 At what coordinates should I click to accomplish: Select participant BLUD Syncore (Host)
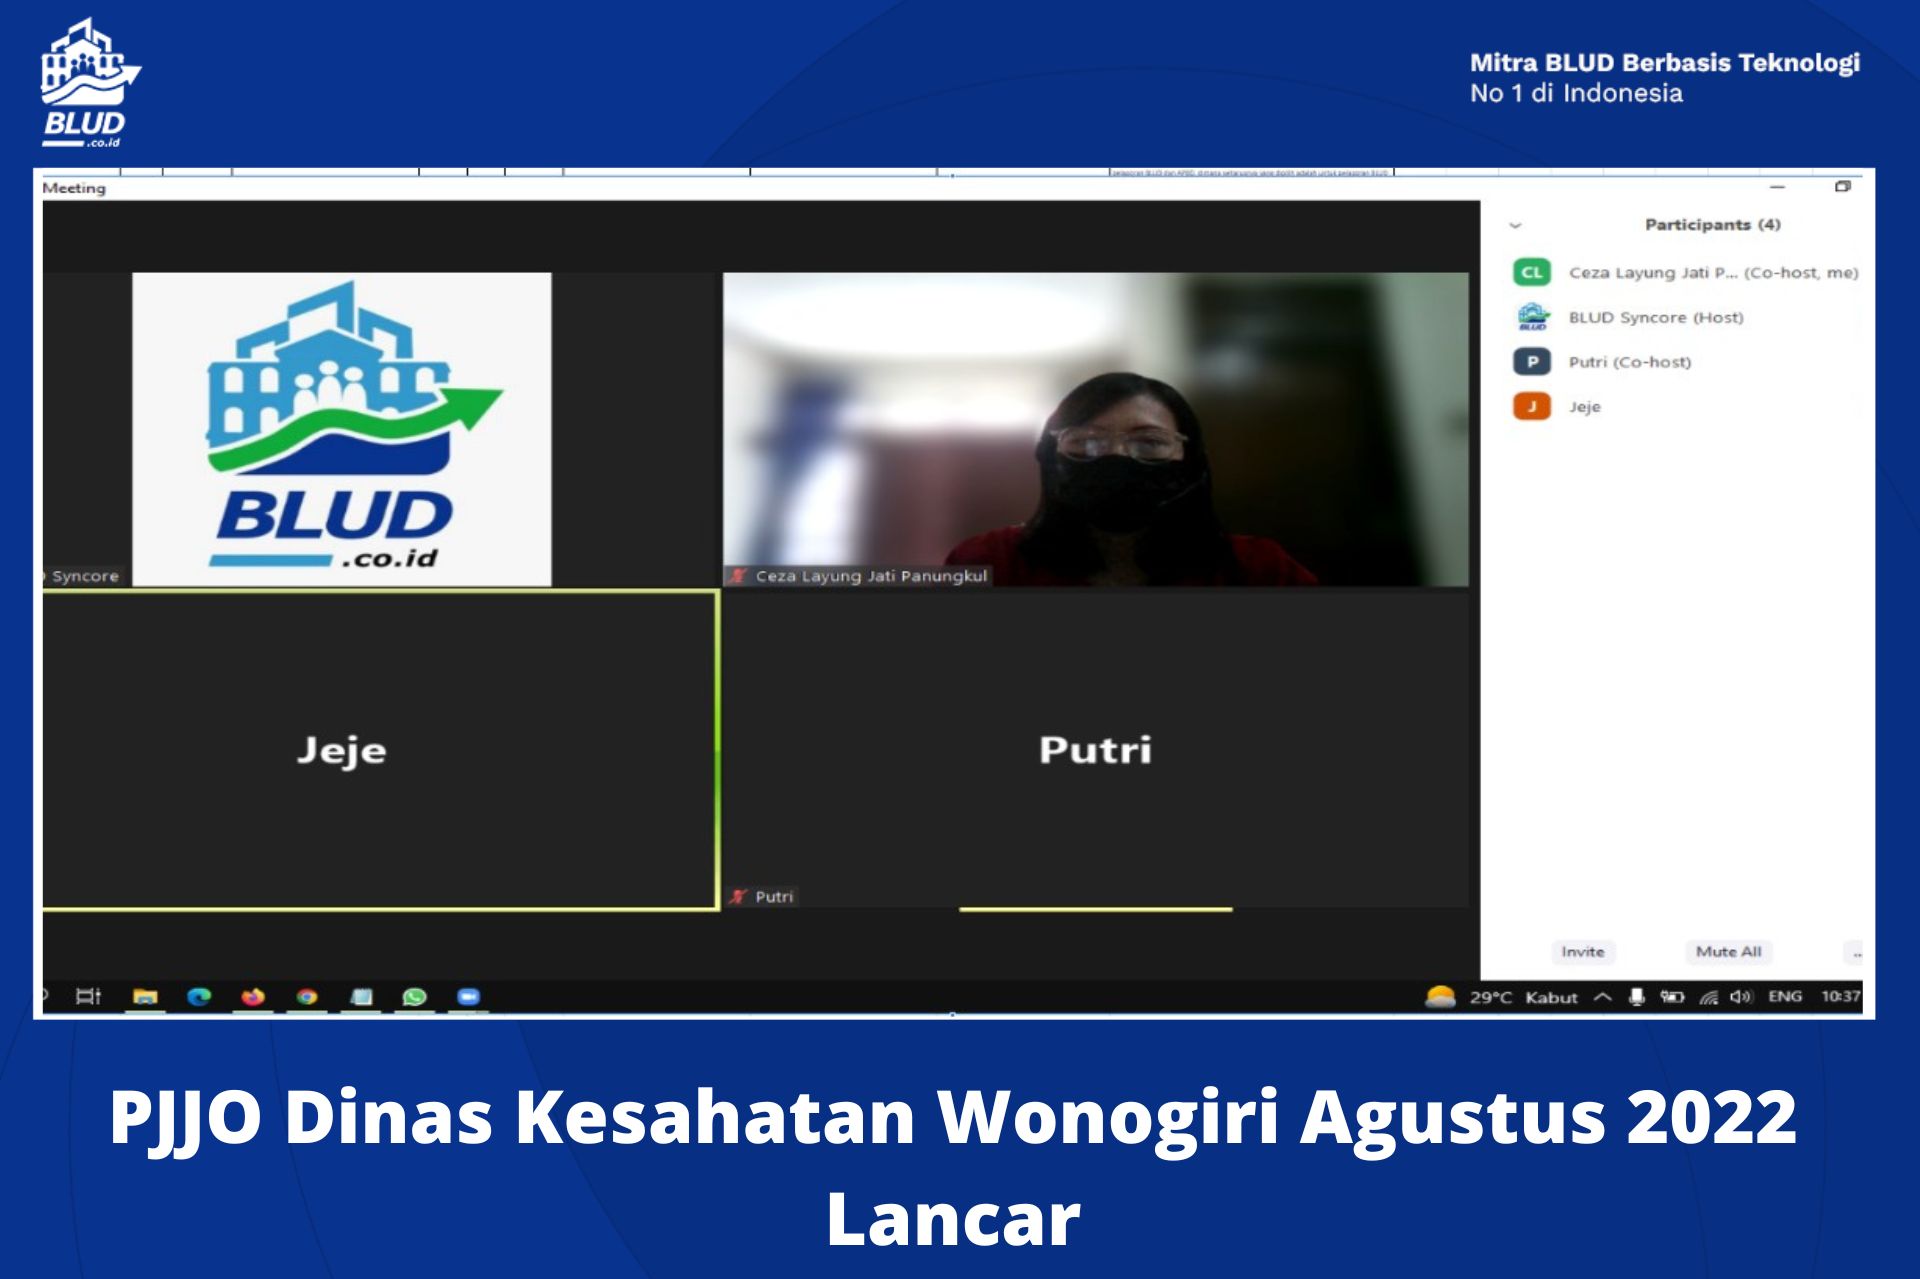tap(1686, 317)
